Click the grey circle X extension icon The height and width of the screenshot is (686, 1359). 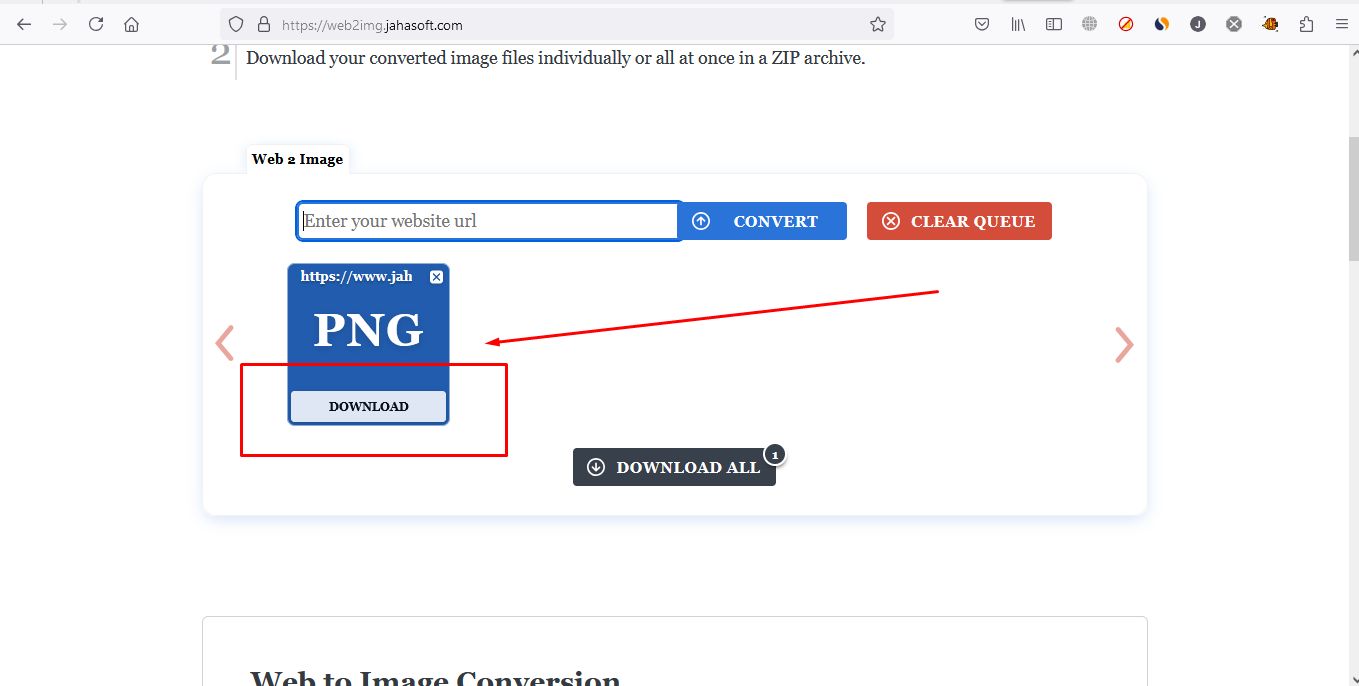pyautogui.click(x=1234, y=24)
